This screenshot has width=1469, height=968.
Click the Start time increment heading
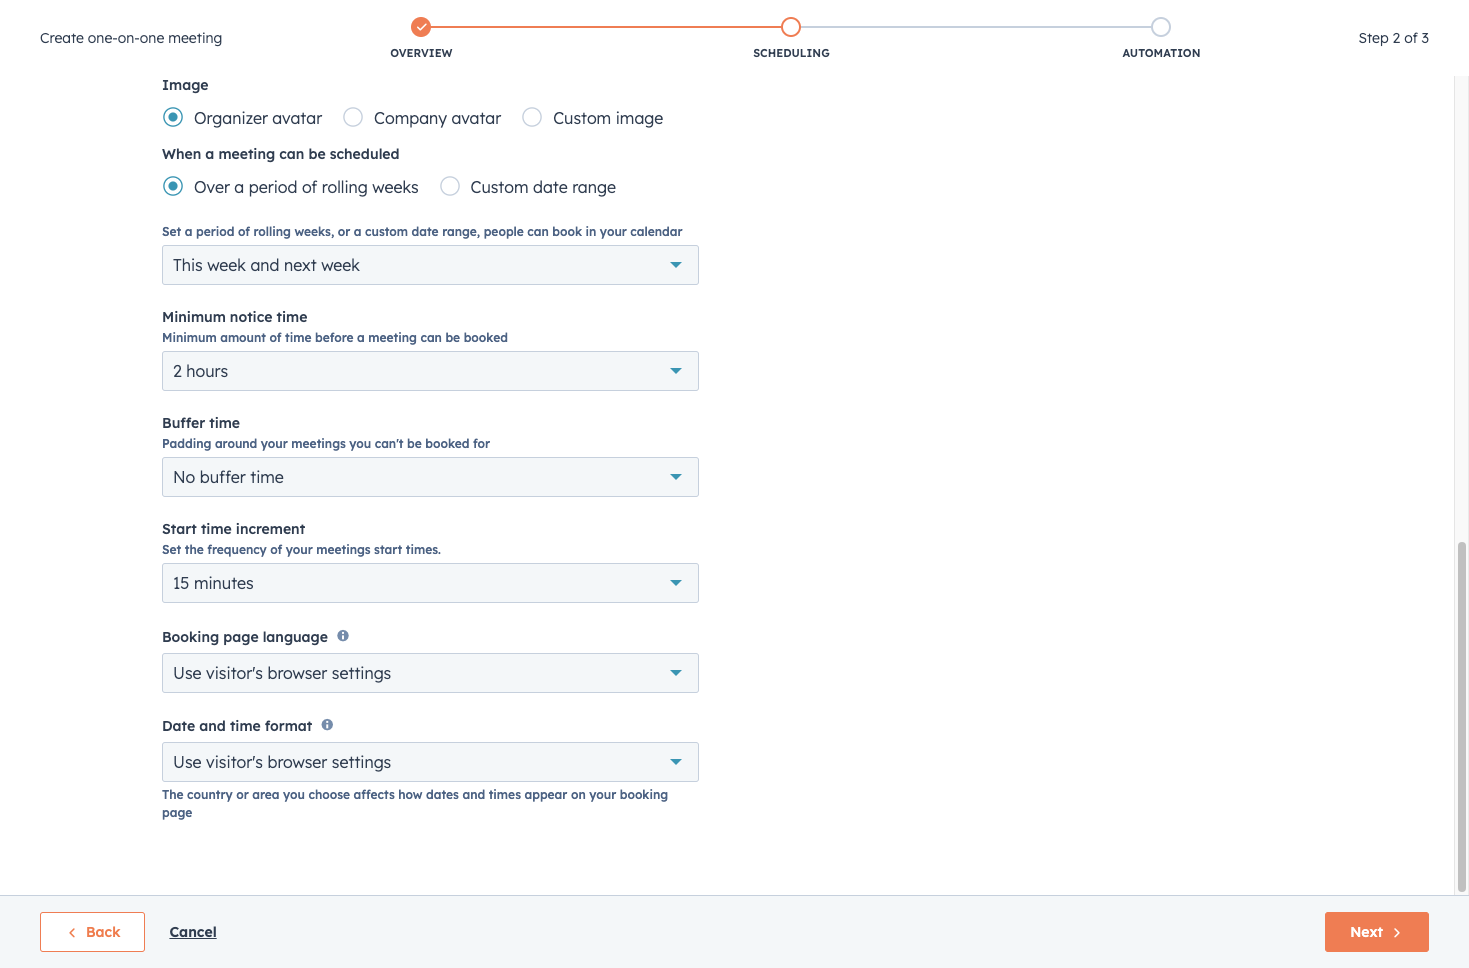(x=234, y=529)
